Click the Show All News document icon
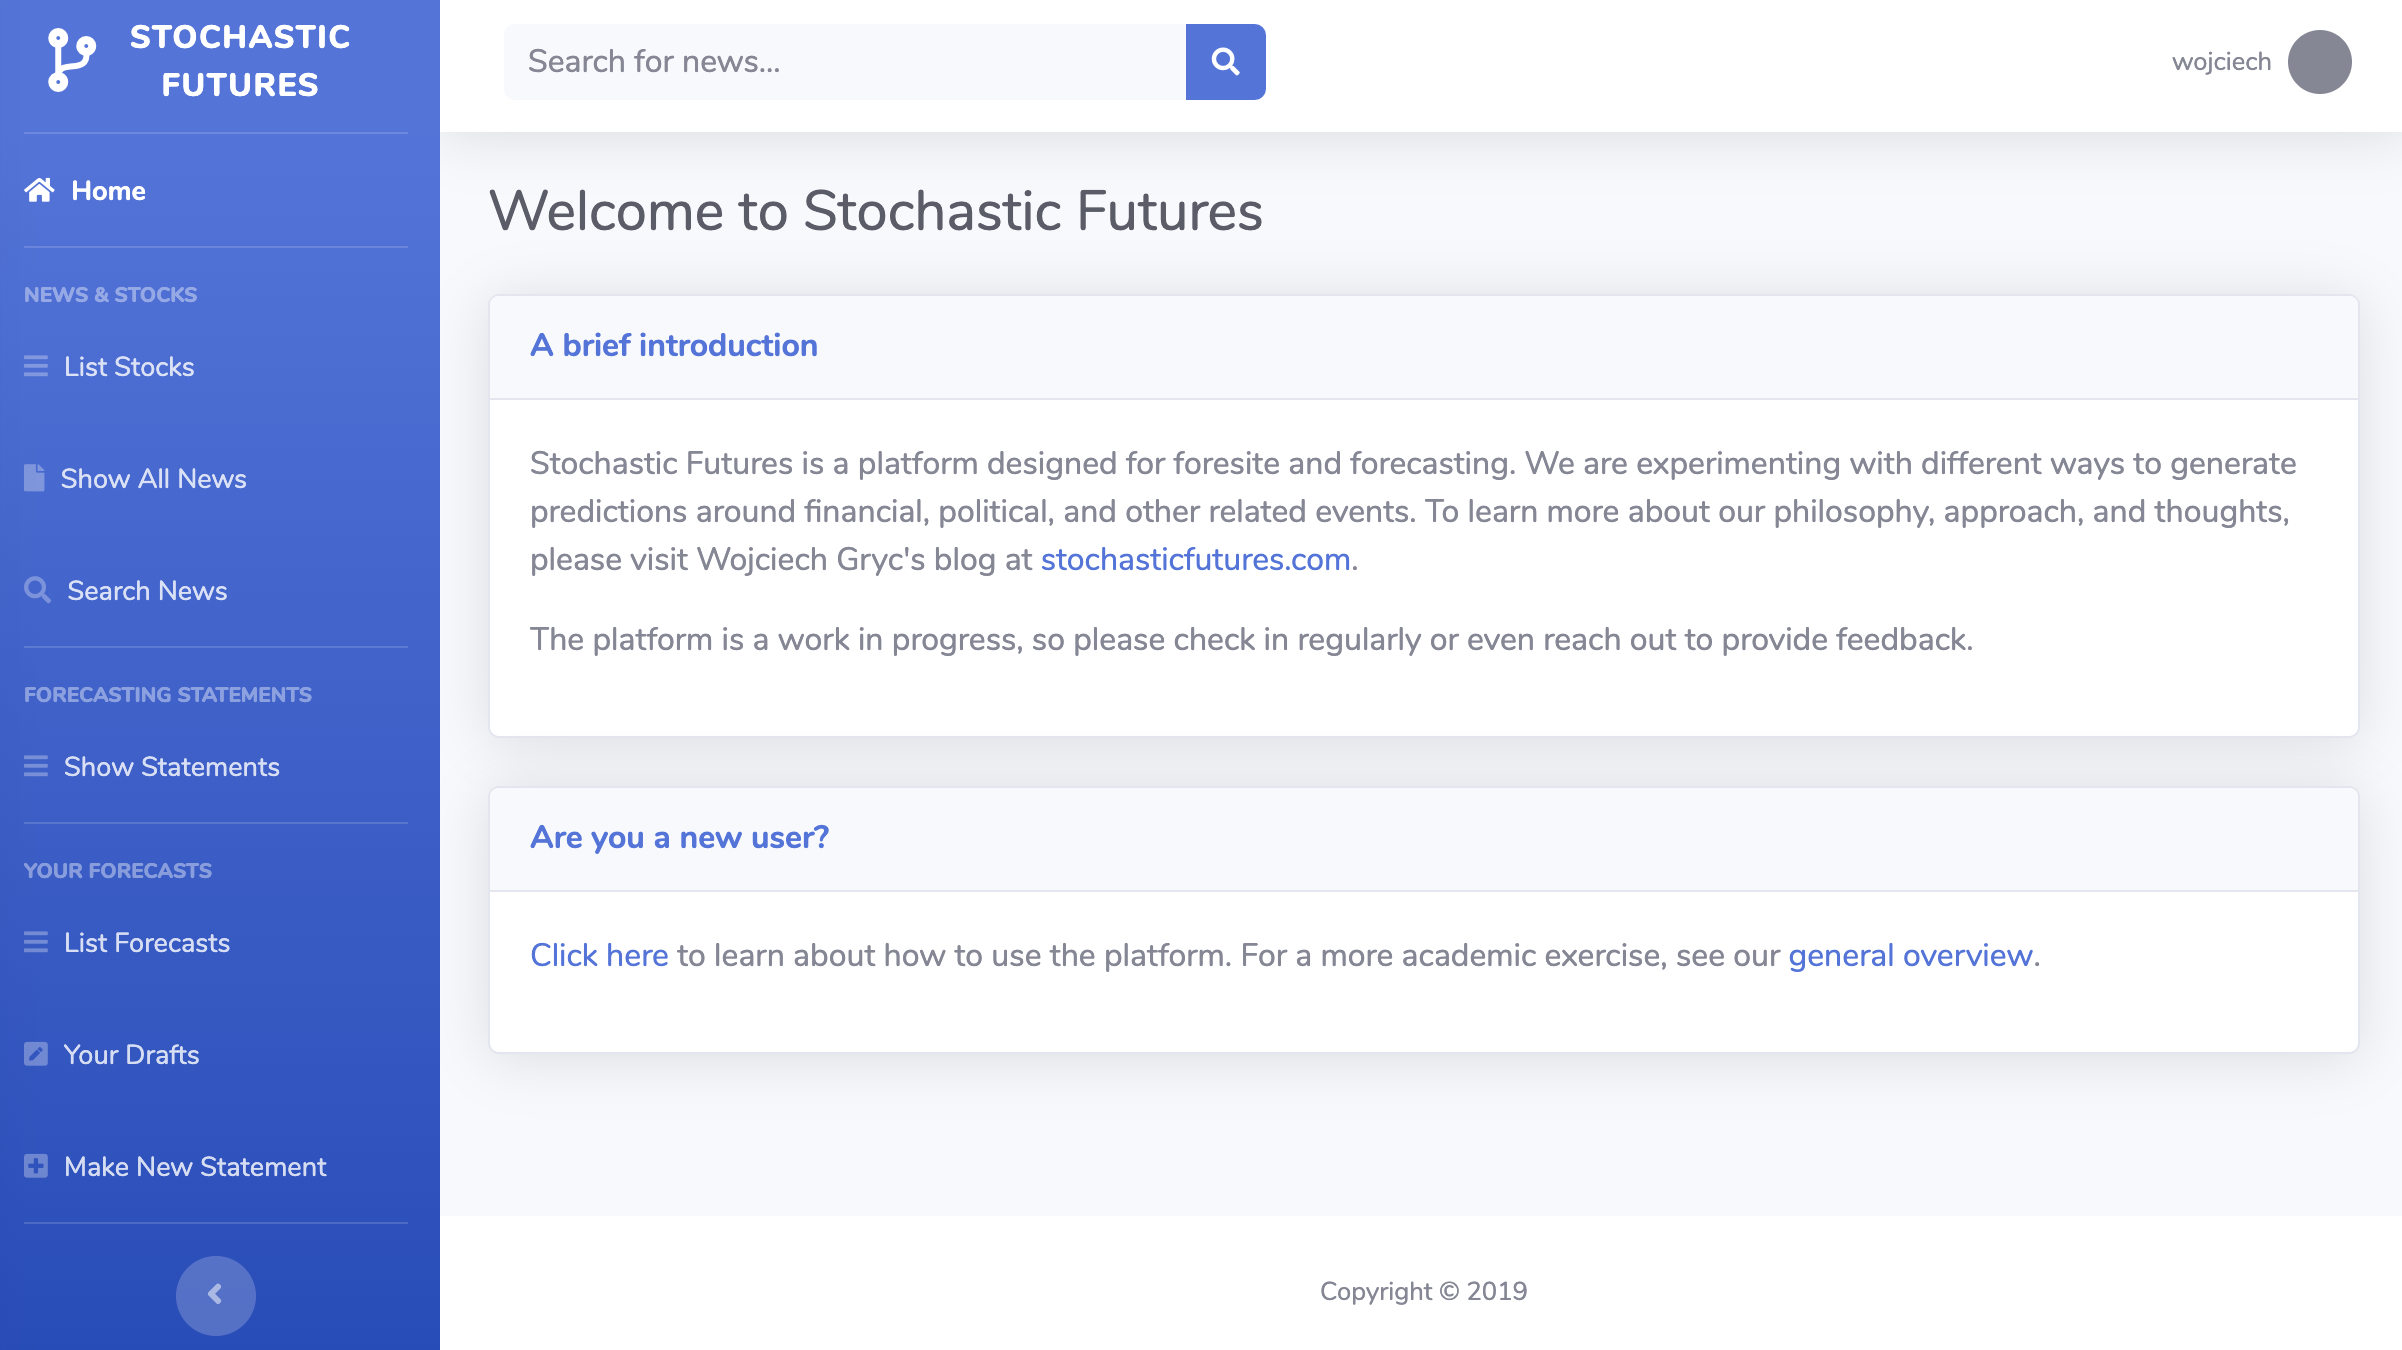The image size is (2402, 1350). pos(34,478)
